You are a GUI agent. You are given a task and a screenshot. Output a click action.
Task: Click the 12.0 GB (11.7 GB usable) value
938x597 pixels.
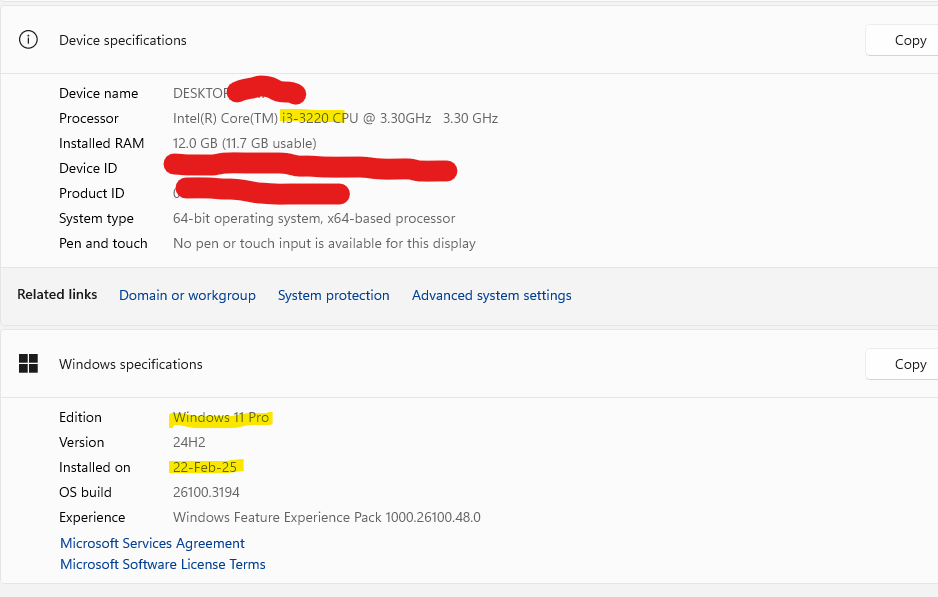tap(245, 144)
